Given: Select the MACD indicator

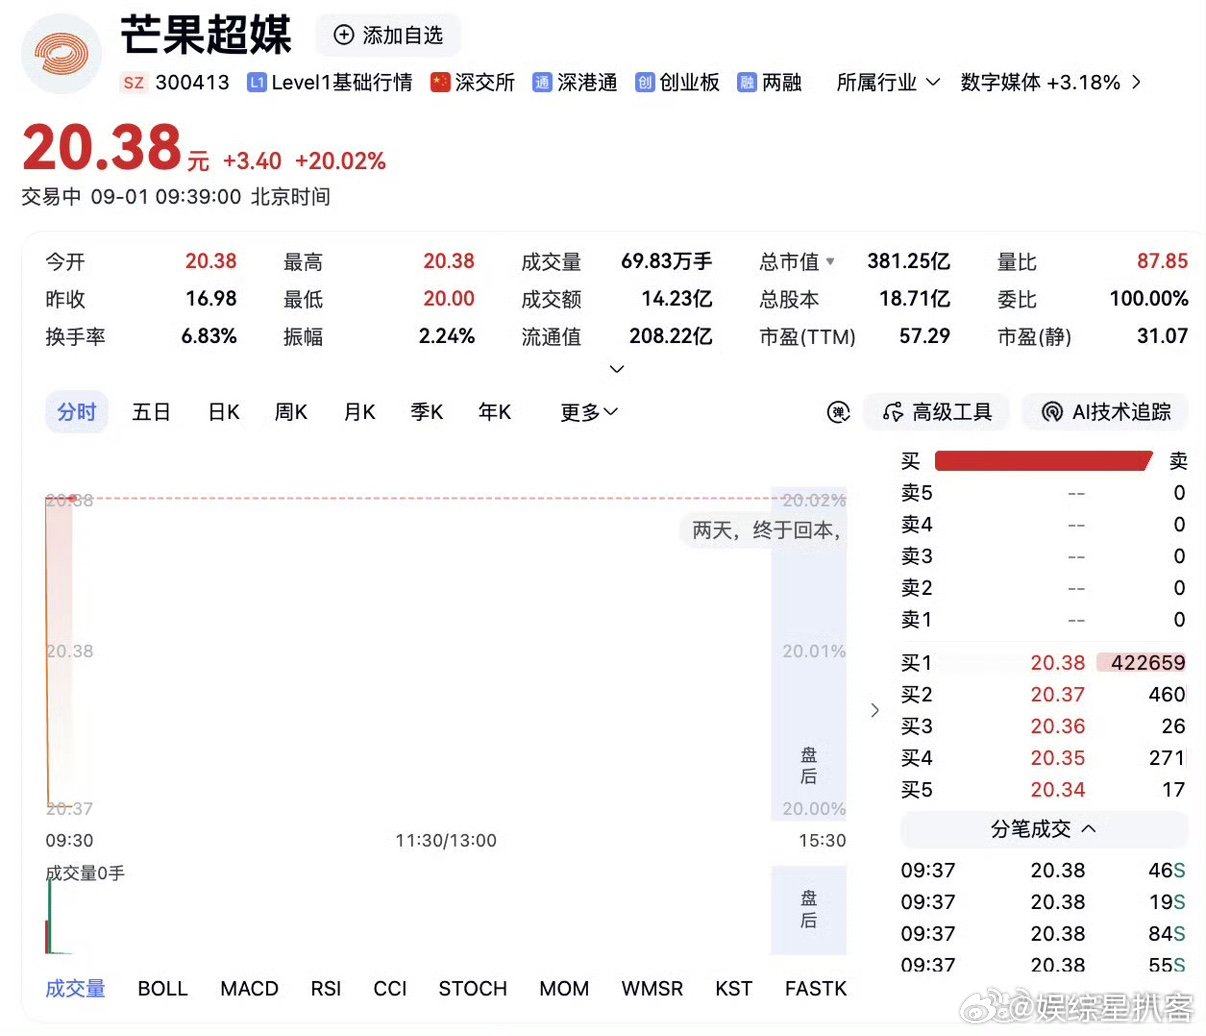Looking at the screenshot, I should pyautogui.click(x=249, y=989).
